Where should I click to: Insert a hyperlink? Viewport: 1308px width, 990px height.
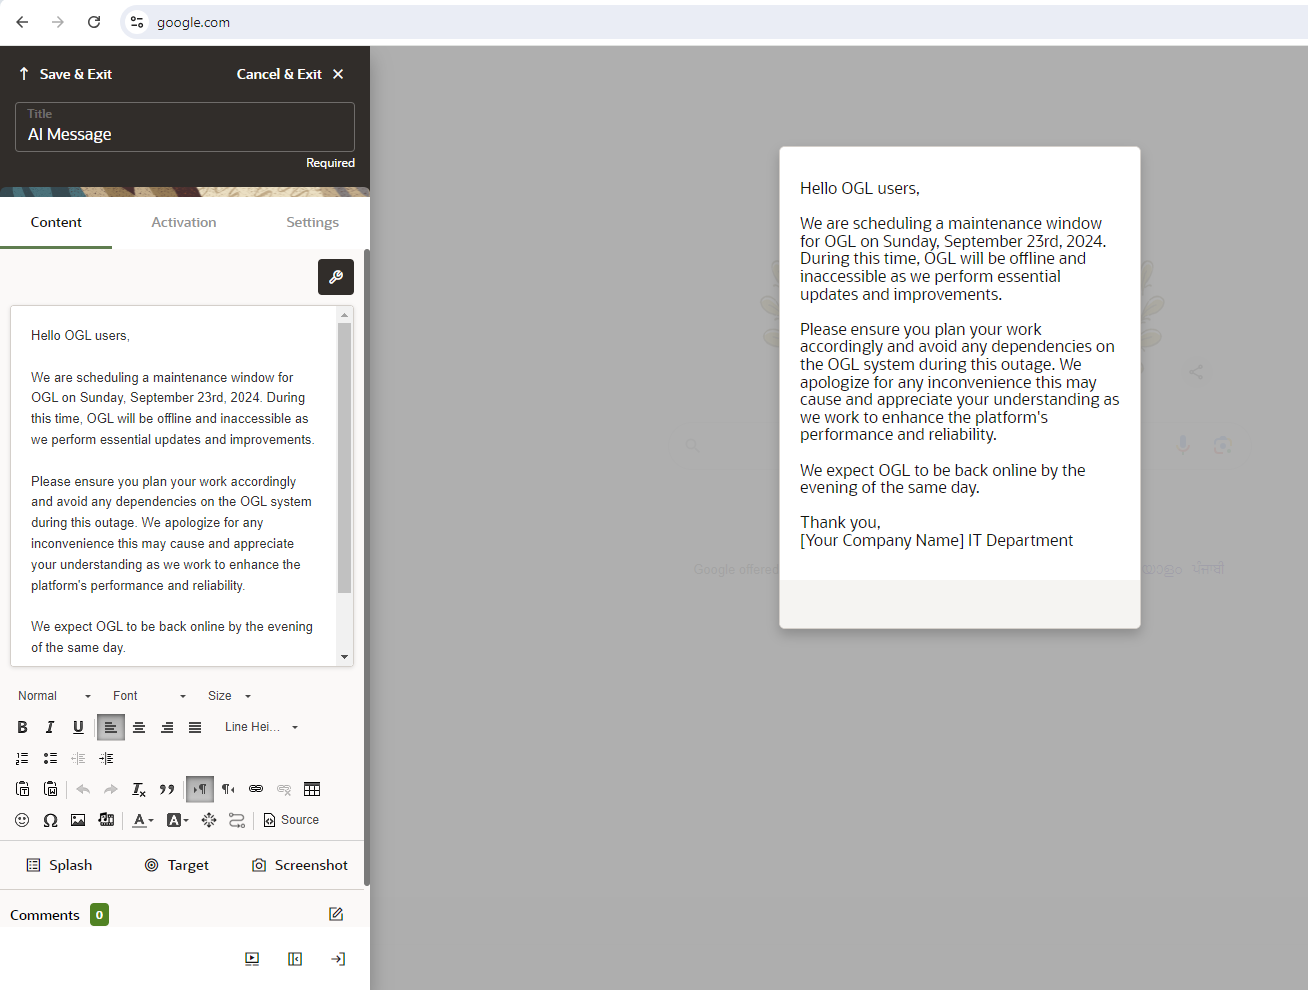[x=256, y=789]
